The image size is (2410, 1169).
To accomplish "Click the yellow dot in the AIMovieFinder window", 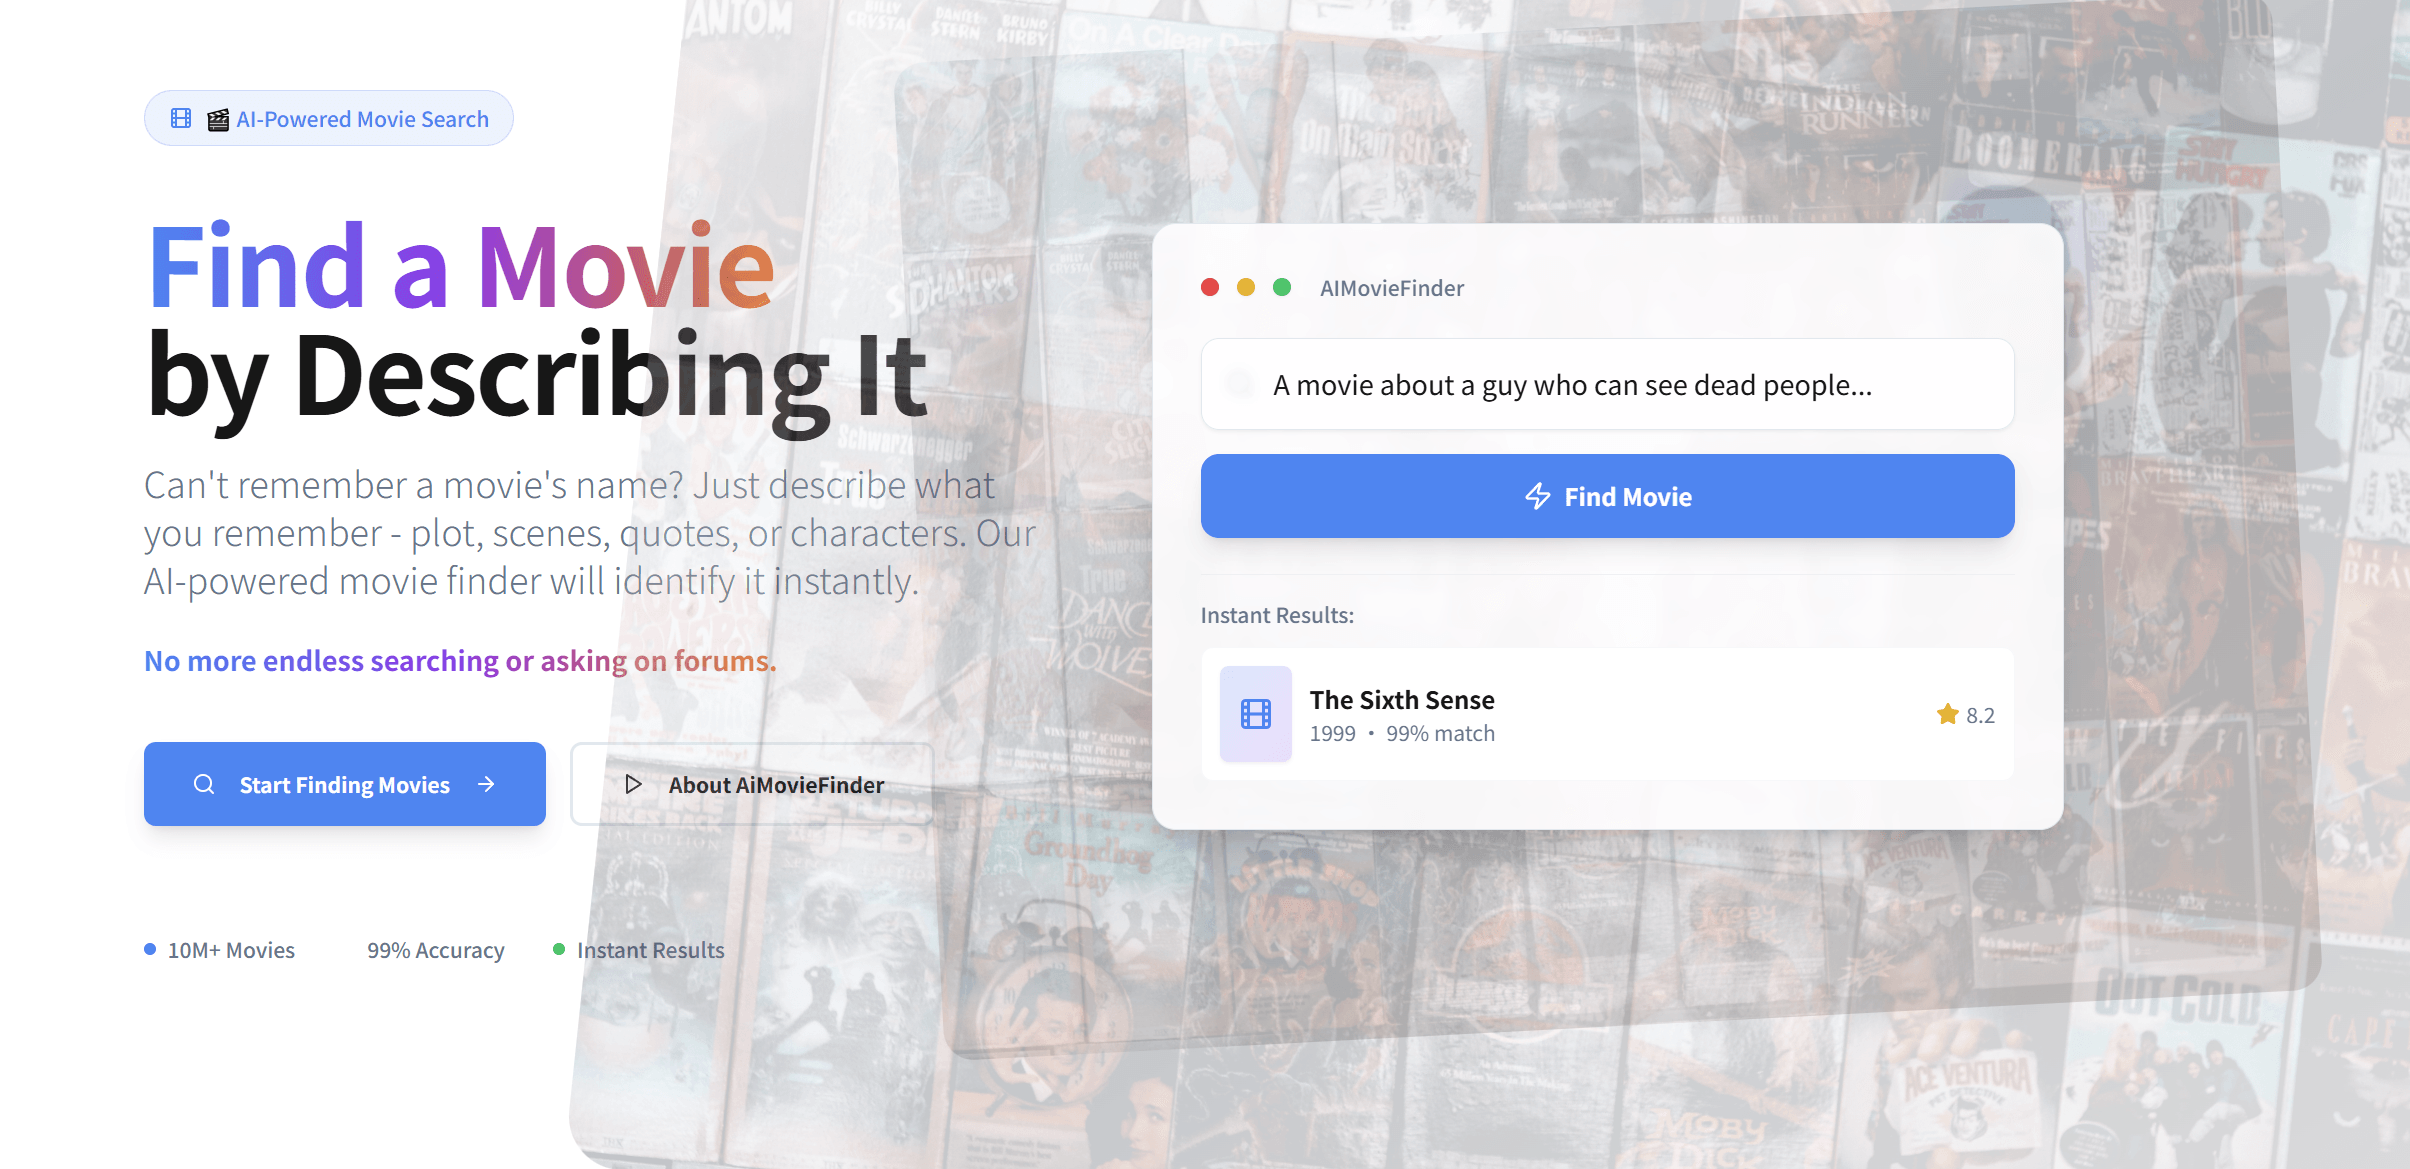I will coord(1246,288).
